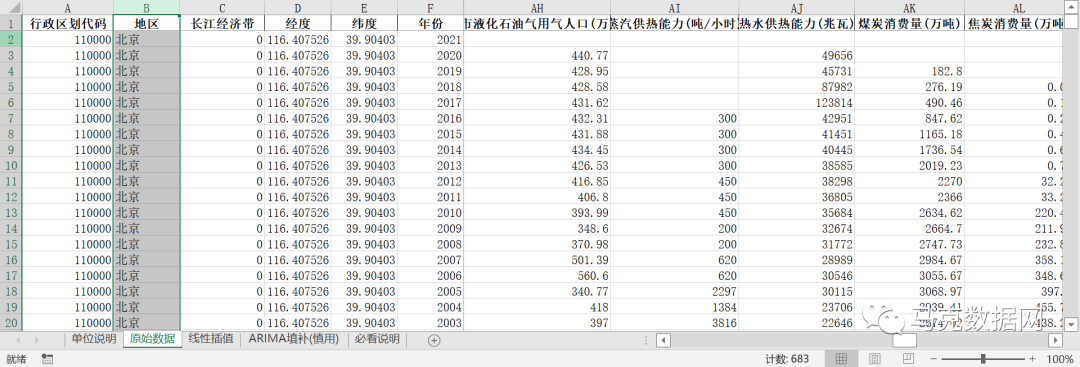Click the horizontal scrollbar thumb

(x=904, y=340)
